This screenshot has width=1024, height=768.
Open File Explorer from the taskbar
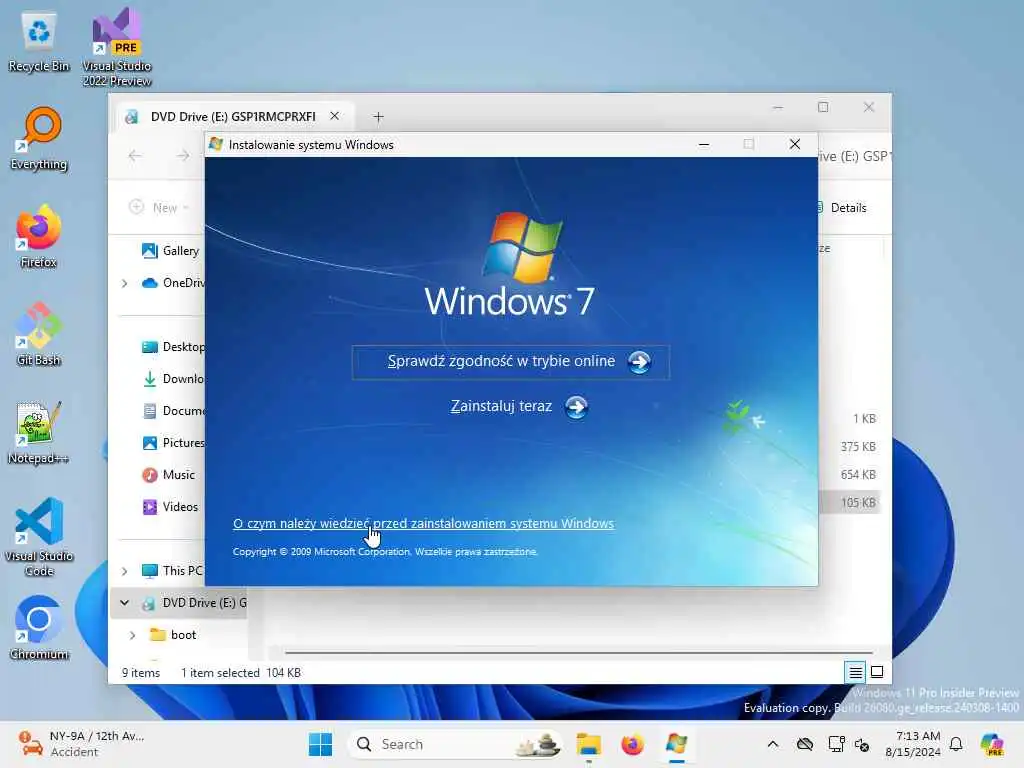[x=588, y=744]
